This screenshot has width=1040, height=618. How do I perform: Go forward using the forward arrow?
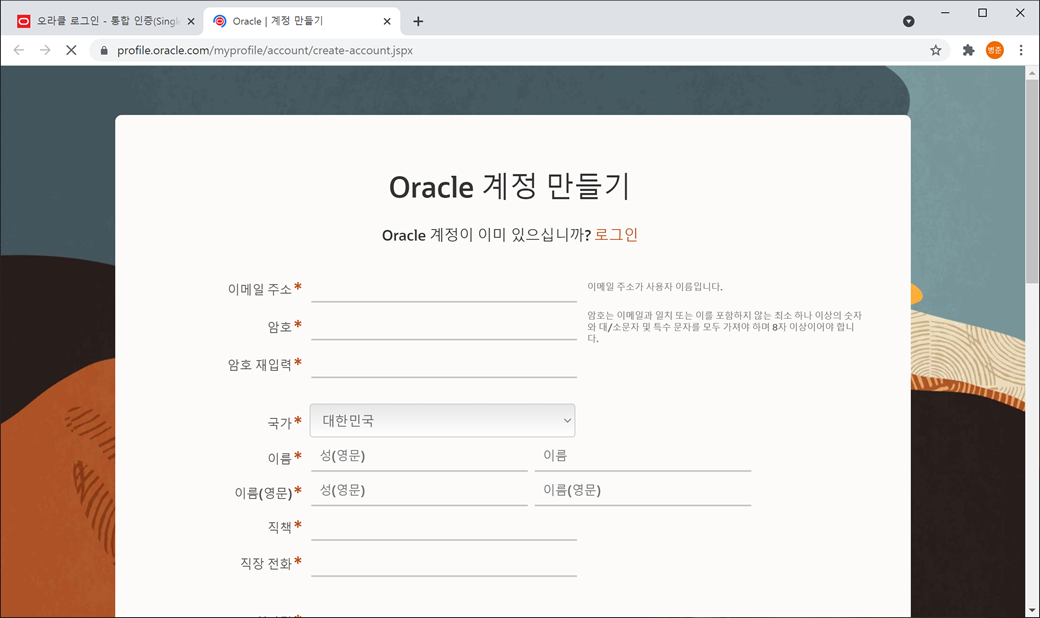pyautogui.click(x=44, y=50)
